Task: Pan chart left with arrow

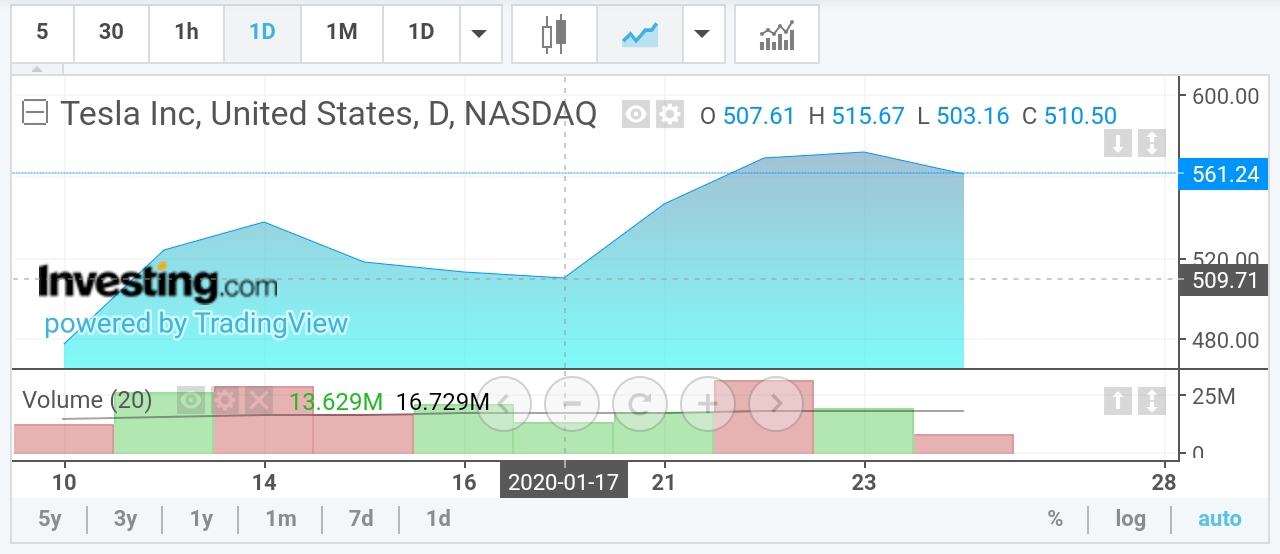Action: (x=503, y=404)
